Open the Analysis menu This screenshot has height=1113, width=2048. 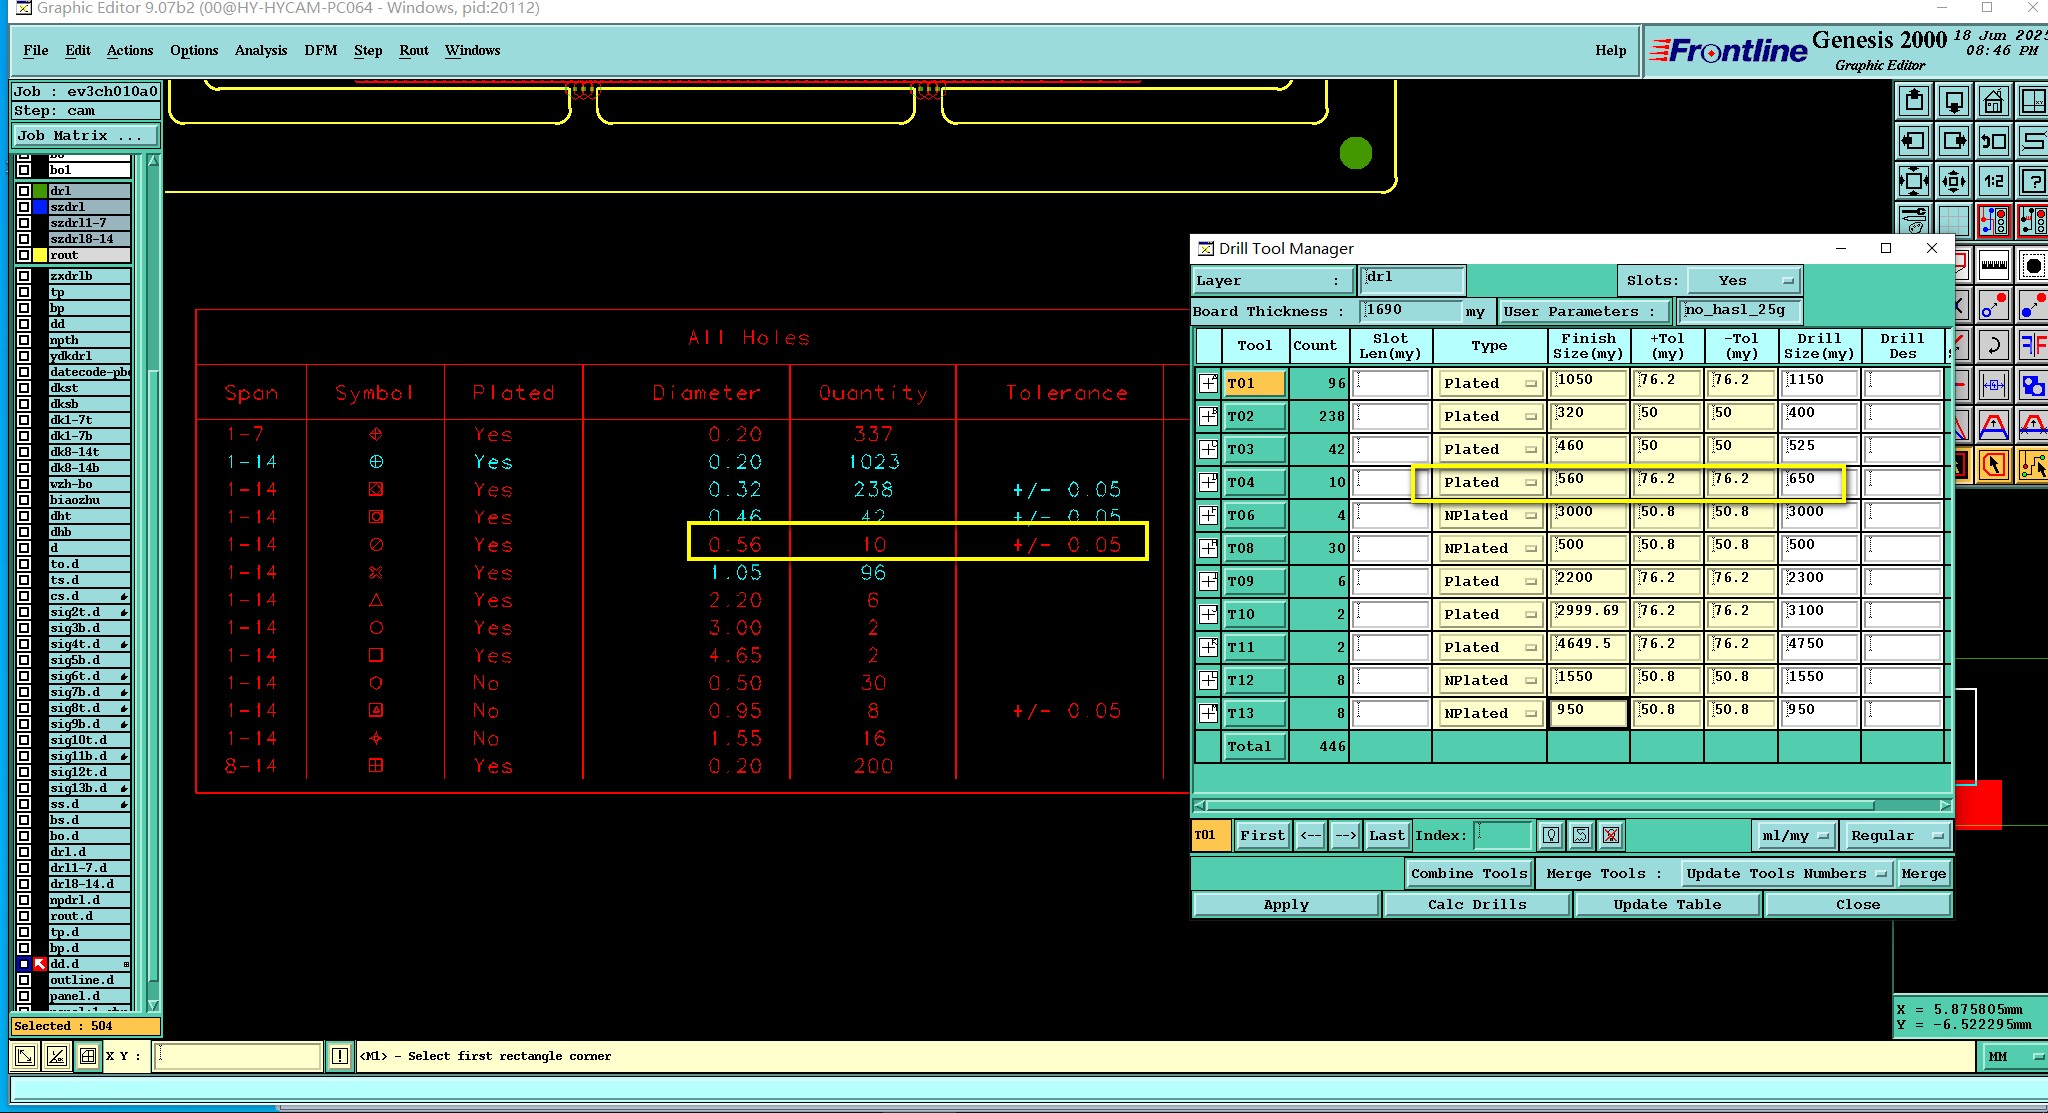pyautogui.click(x=260, y=50)
